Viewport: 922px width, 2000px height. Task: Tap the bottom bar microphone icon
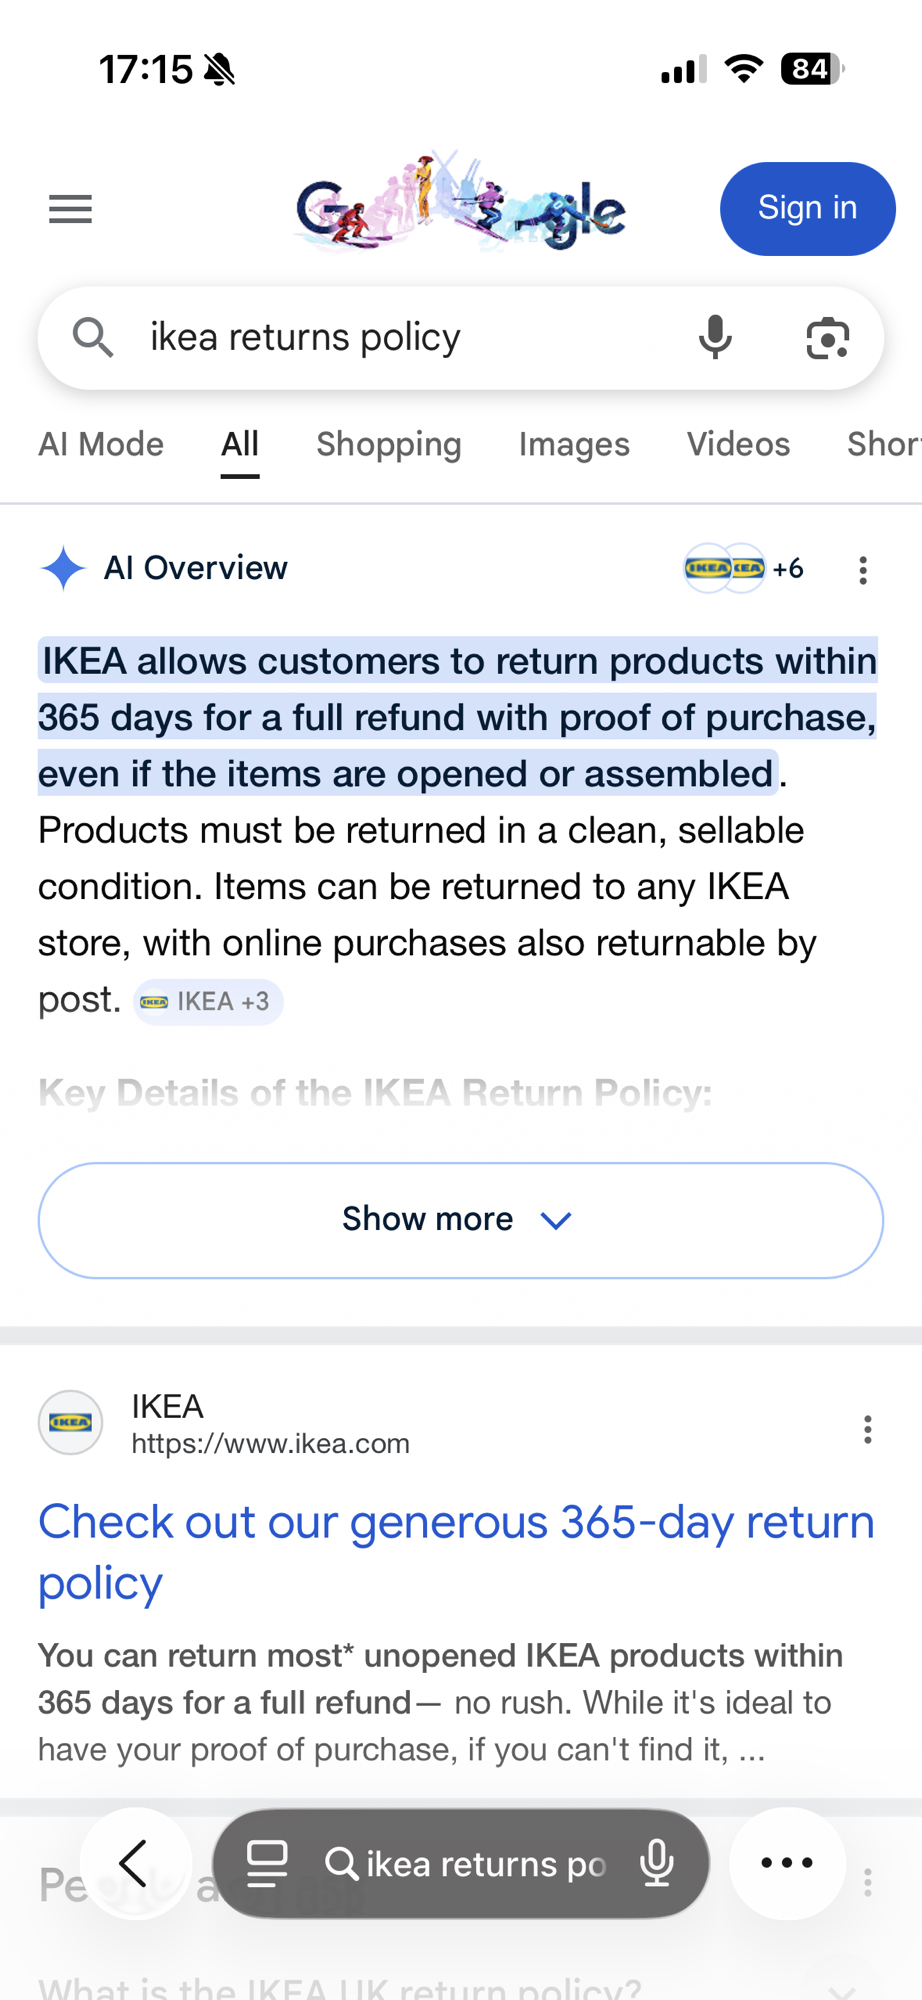(657, 1863)
